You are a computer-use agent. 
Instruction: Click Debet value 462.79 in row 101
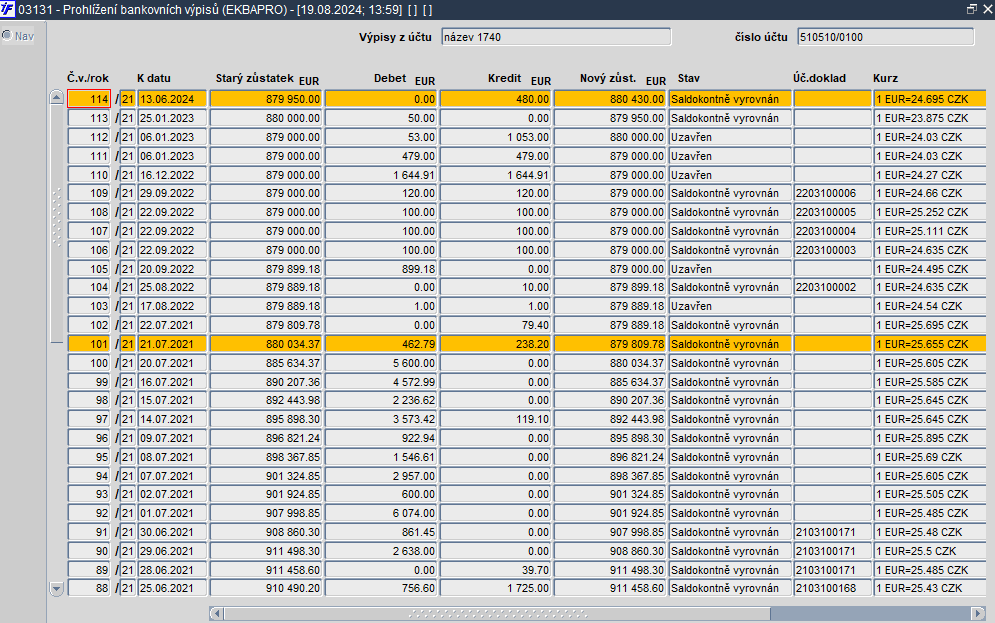pos(381,344)
